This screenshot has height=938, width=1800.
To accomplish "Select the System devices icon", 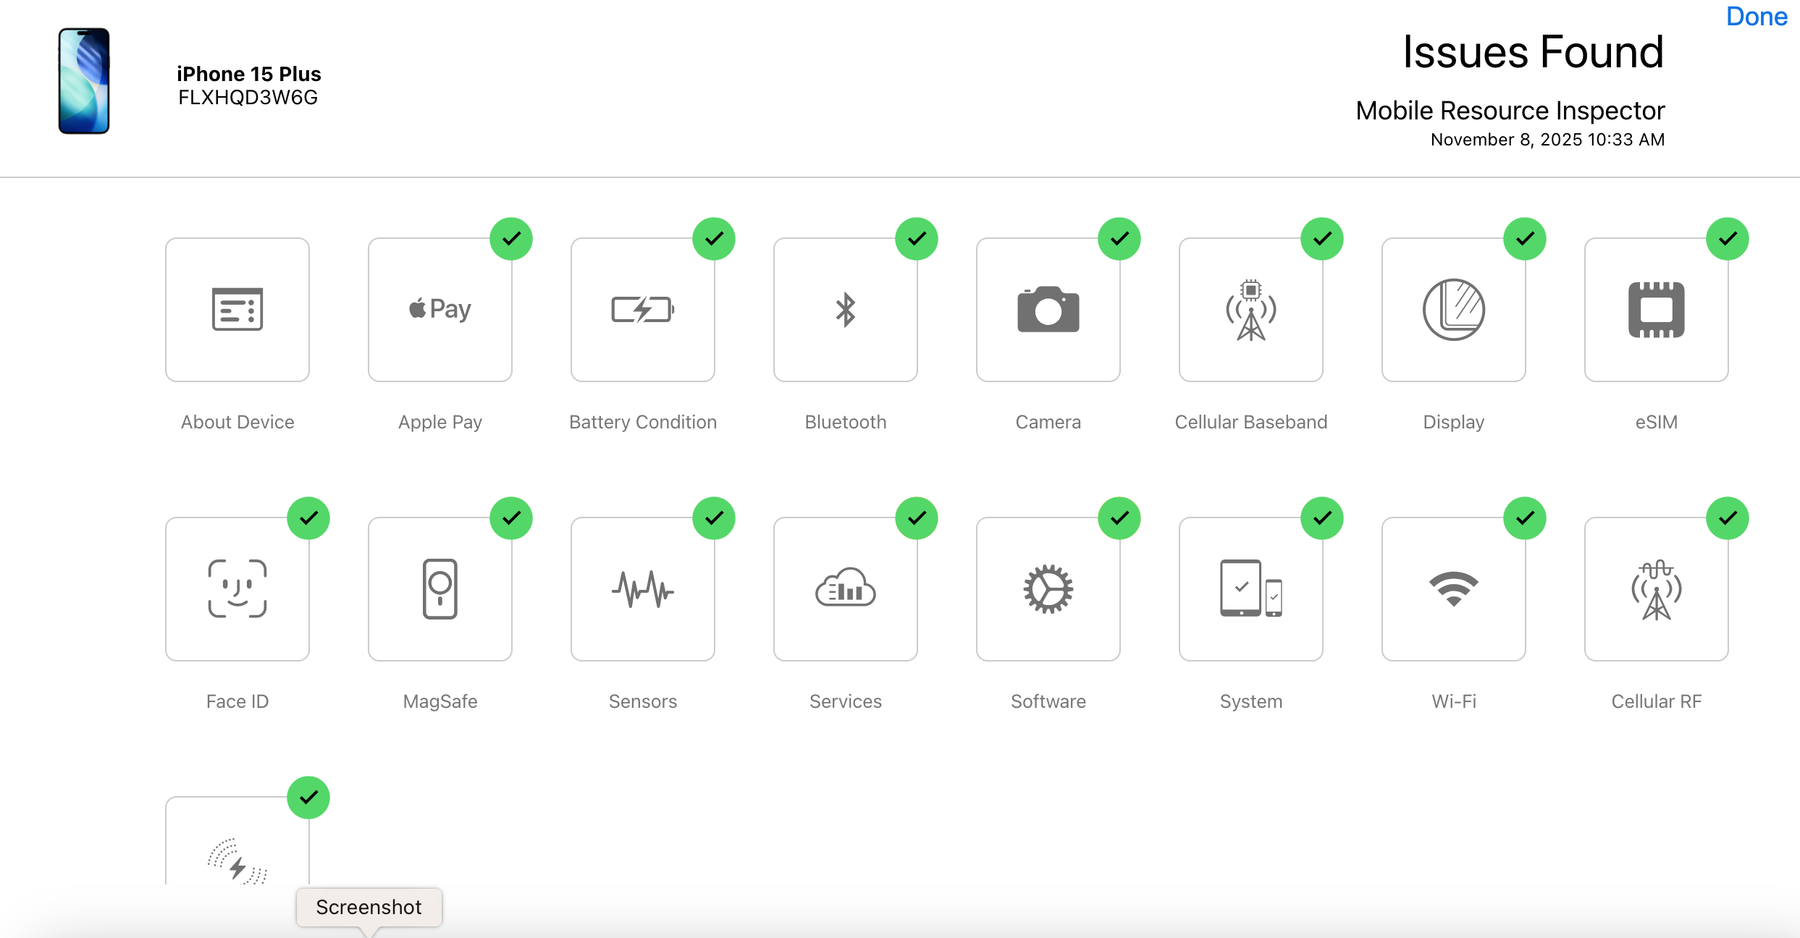I will point(1250,589).
